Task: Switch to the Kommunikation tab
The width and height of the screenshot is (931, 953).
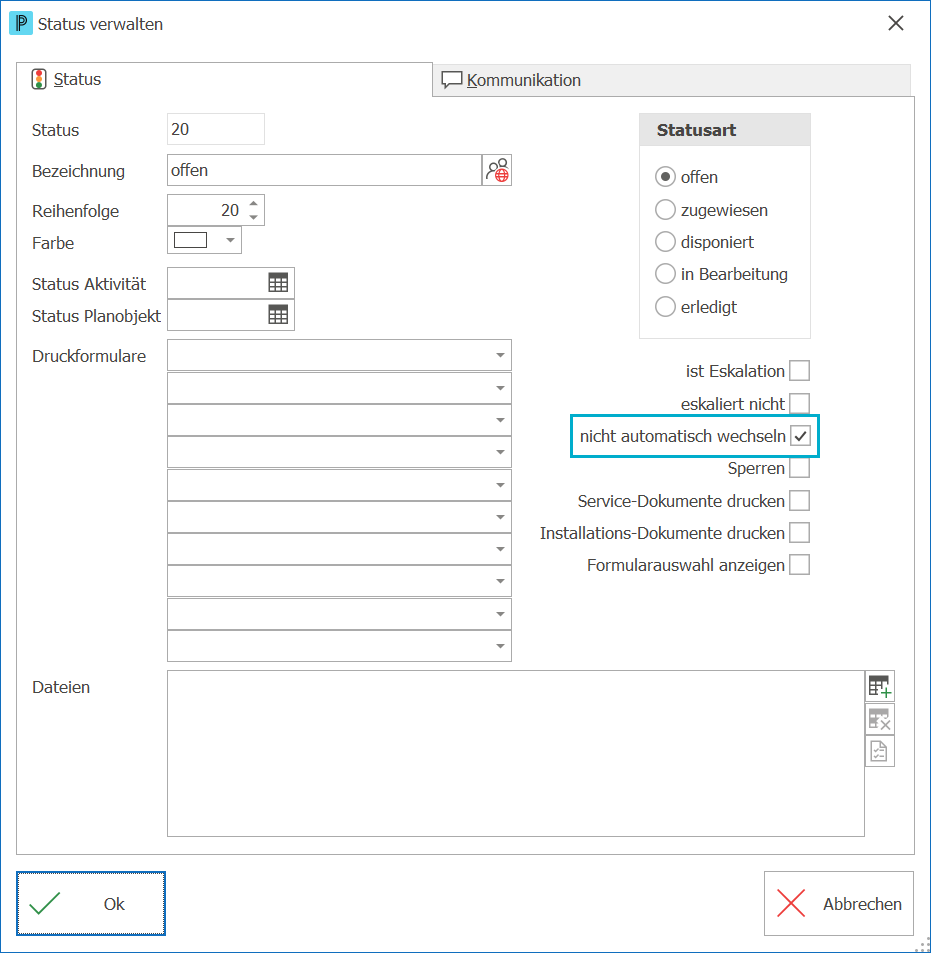Action: coord(672,80)
